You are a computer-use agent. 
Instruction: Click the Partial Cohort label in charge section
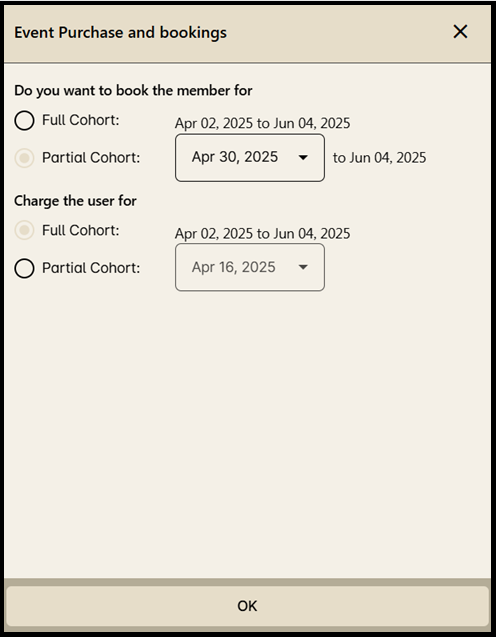[x=91, y=268]
